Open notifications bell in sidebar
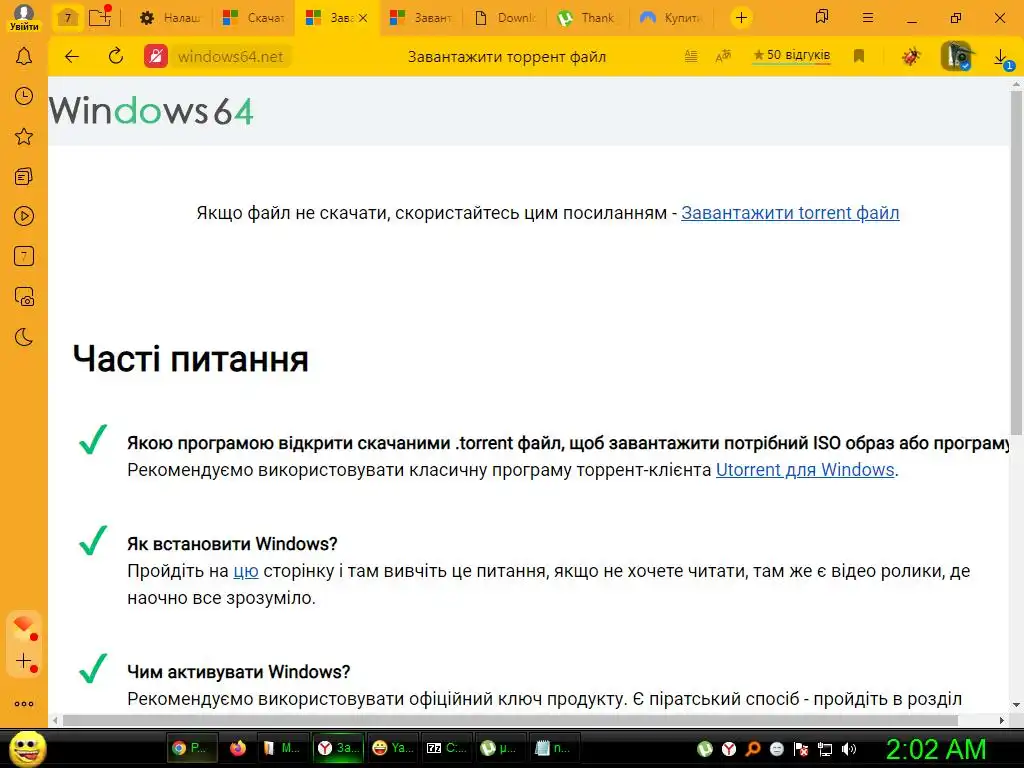Image resolution: width=1024 pixels, height=768 pixels. (x=24, y=56)
